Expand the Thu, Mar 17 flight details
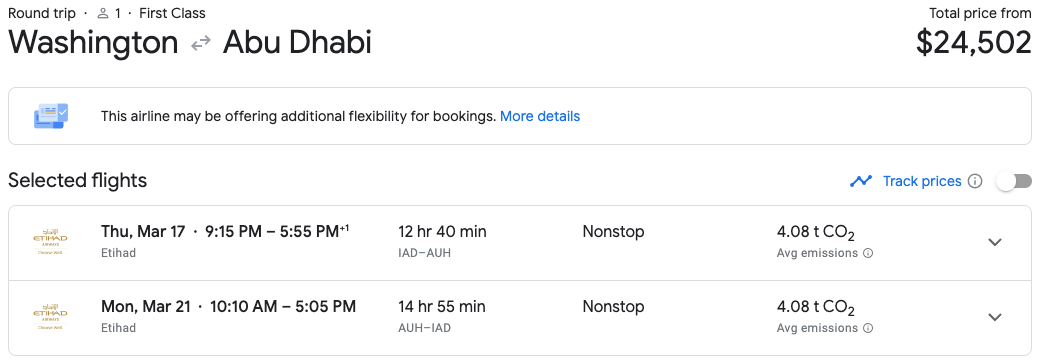Screen dimensions: 1037x363 (995, 242)
